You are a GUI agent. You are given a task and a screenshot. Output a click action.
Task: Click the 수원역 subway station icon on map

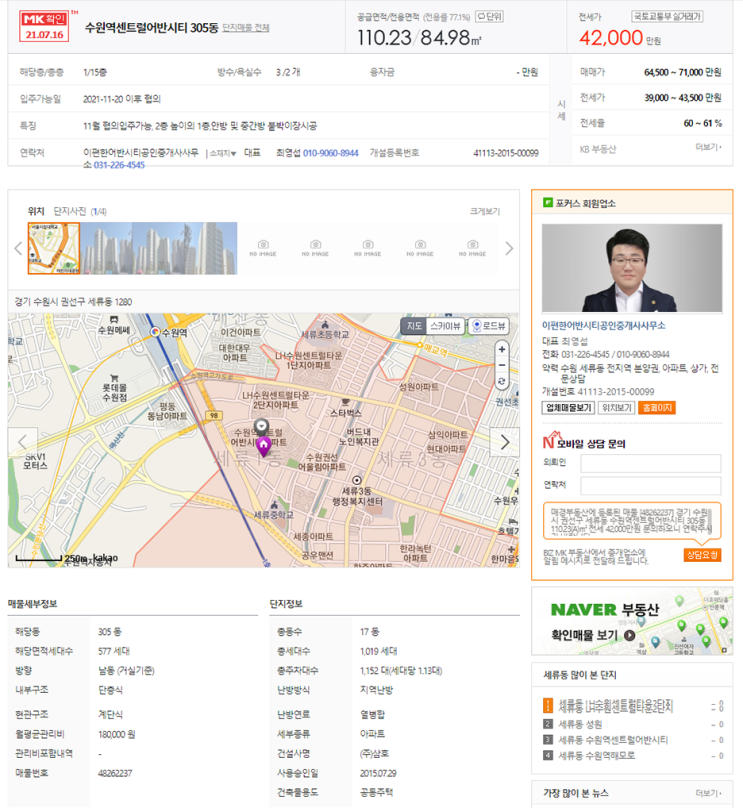(x=155, y=332)
